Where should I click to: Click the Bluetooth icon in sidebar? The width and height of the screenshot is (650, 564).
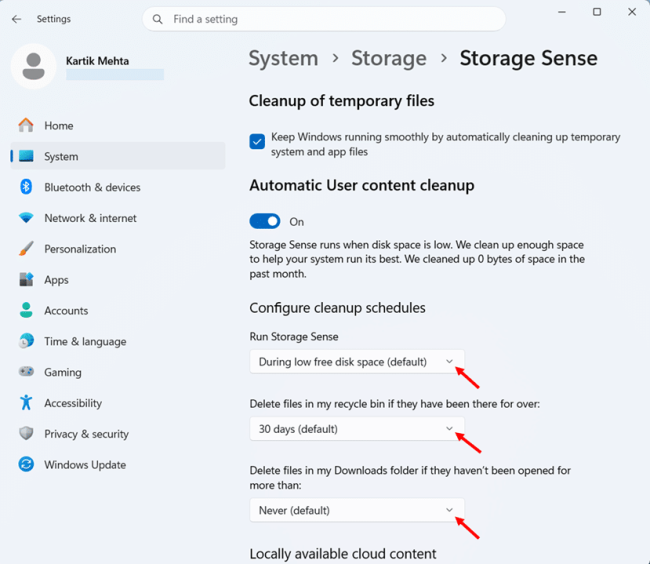tap(26, 187)
